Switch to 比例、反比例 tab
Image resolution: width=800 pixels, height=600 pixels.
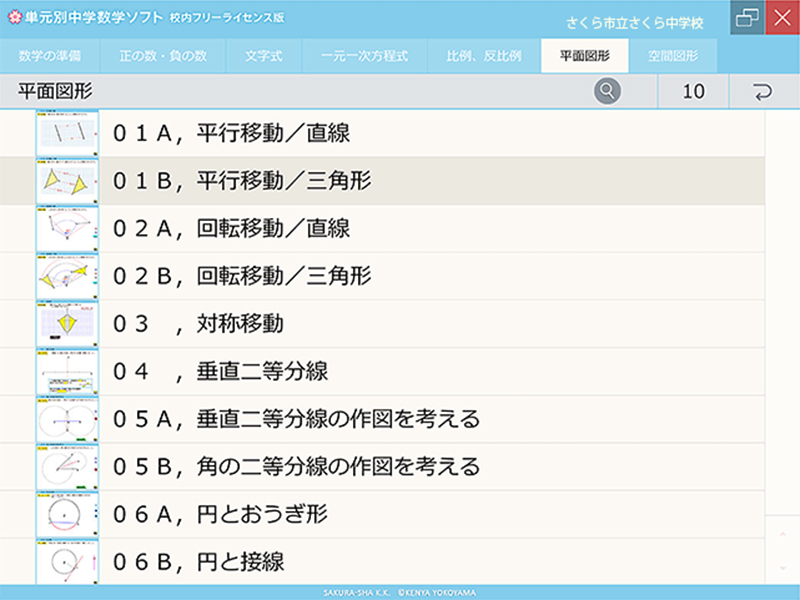(484, 56)
